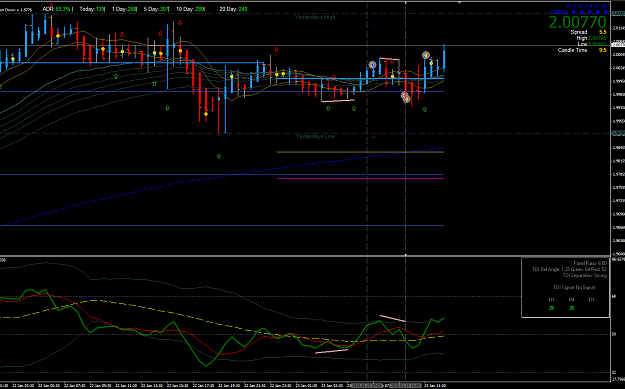Viewport: 625px width, 389px height.
Task: Select the magenta horizontal level line
Action: tap(360, 178)
